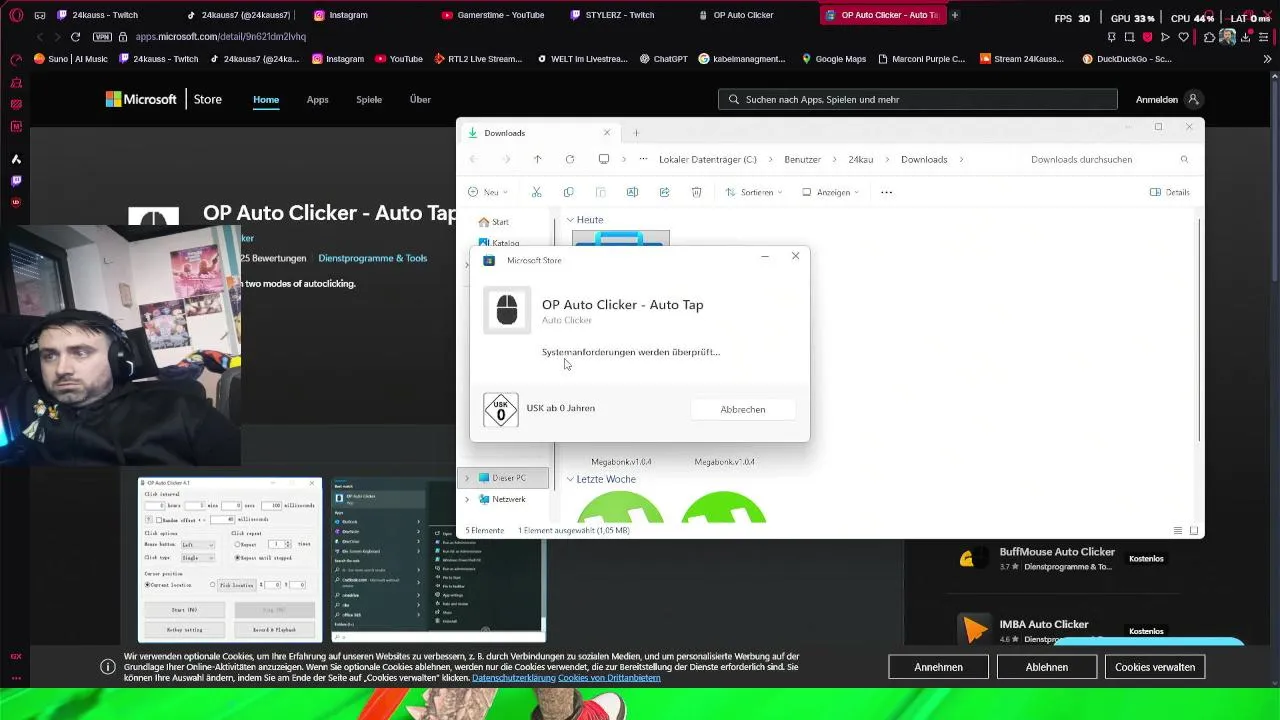Expand breadcrumb chevron after Downloads

(x=962, y=159)
